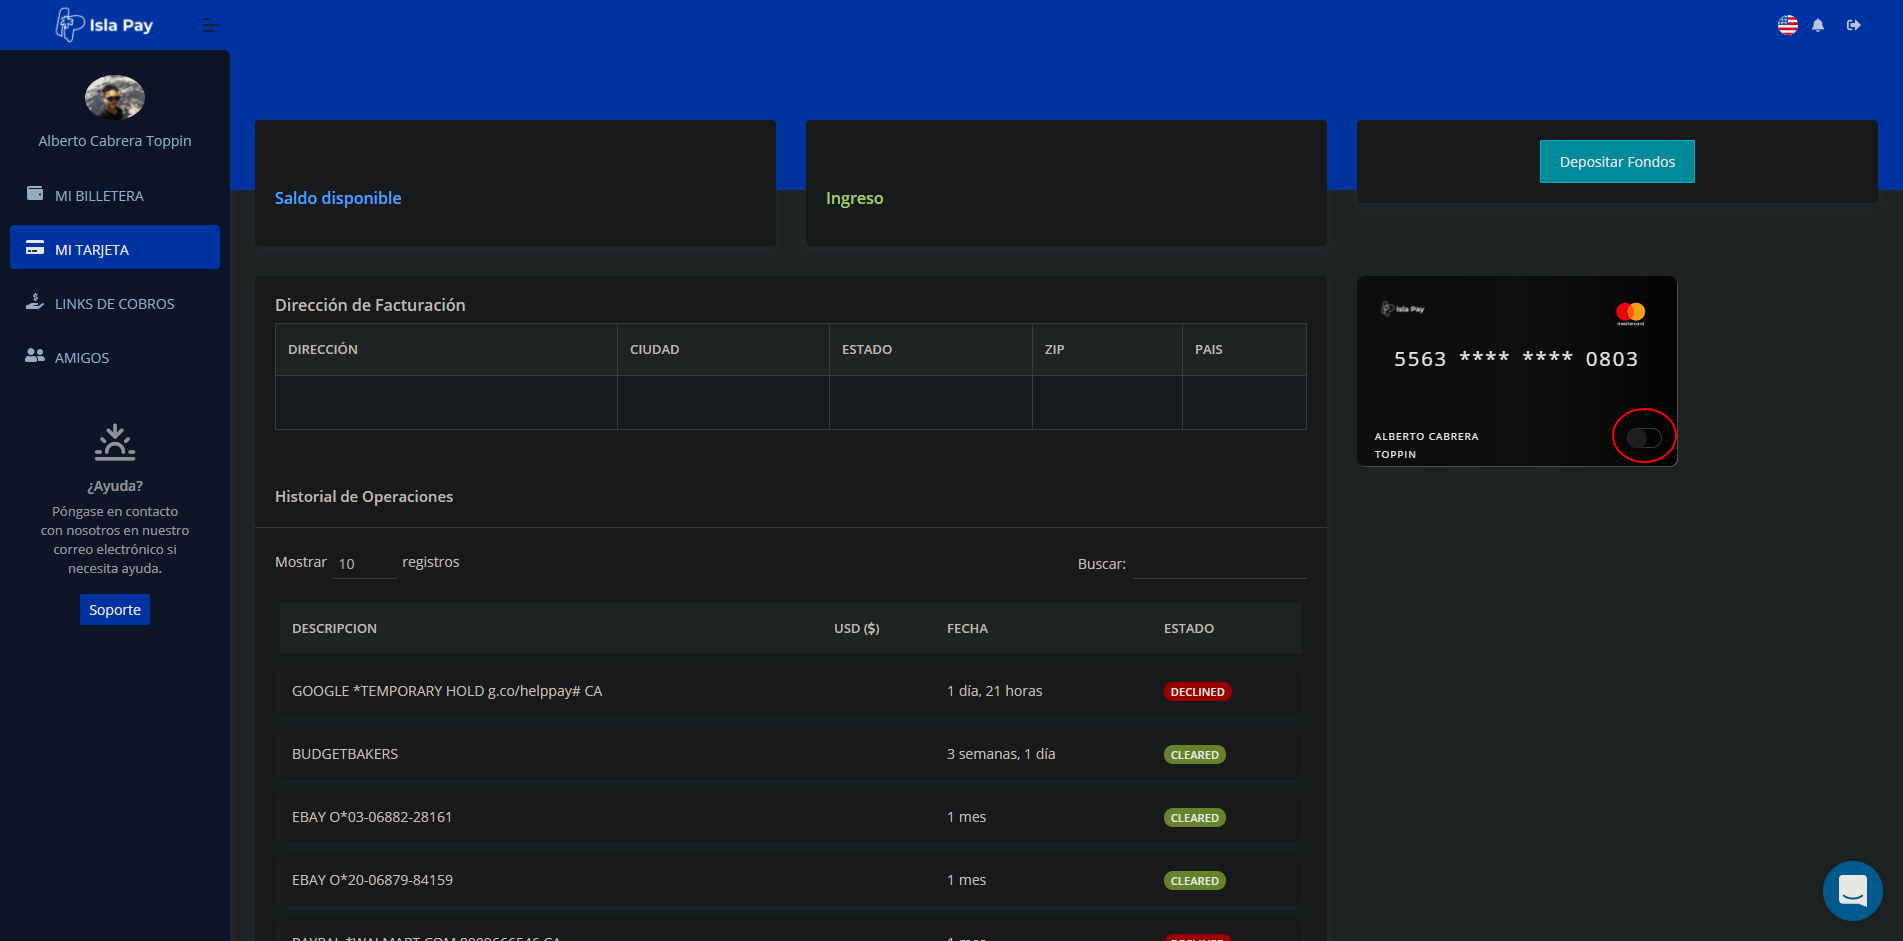This screenshot has height=941, width=1903.
Task: Click the logout icon in header
Action: (x=1854, y=25)
